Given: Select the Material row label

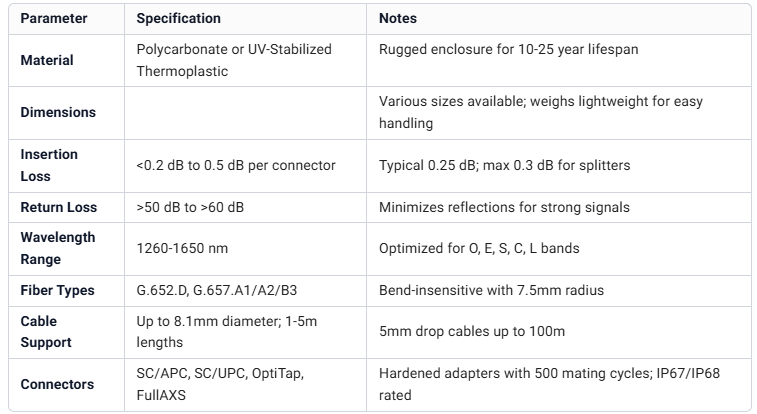Looking at the screenshot, I should [47, 60].
